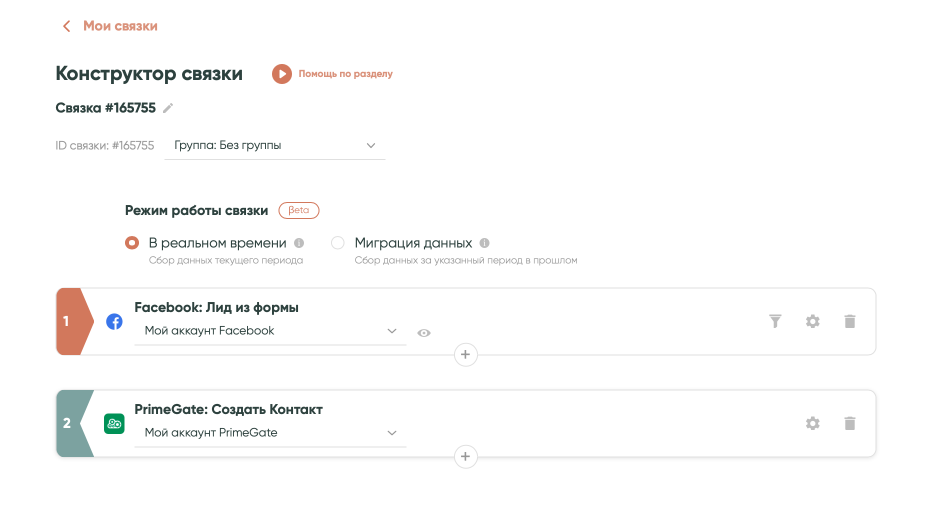Show info tooltip for В реальном времени
The width and height of the screenshot is (931, 513).
point(299,243)
